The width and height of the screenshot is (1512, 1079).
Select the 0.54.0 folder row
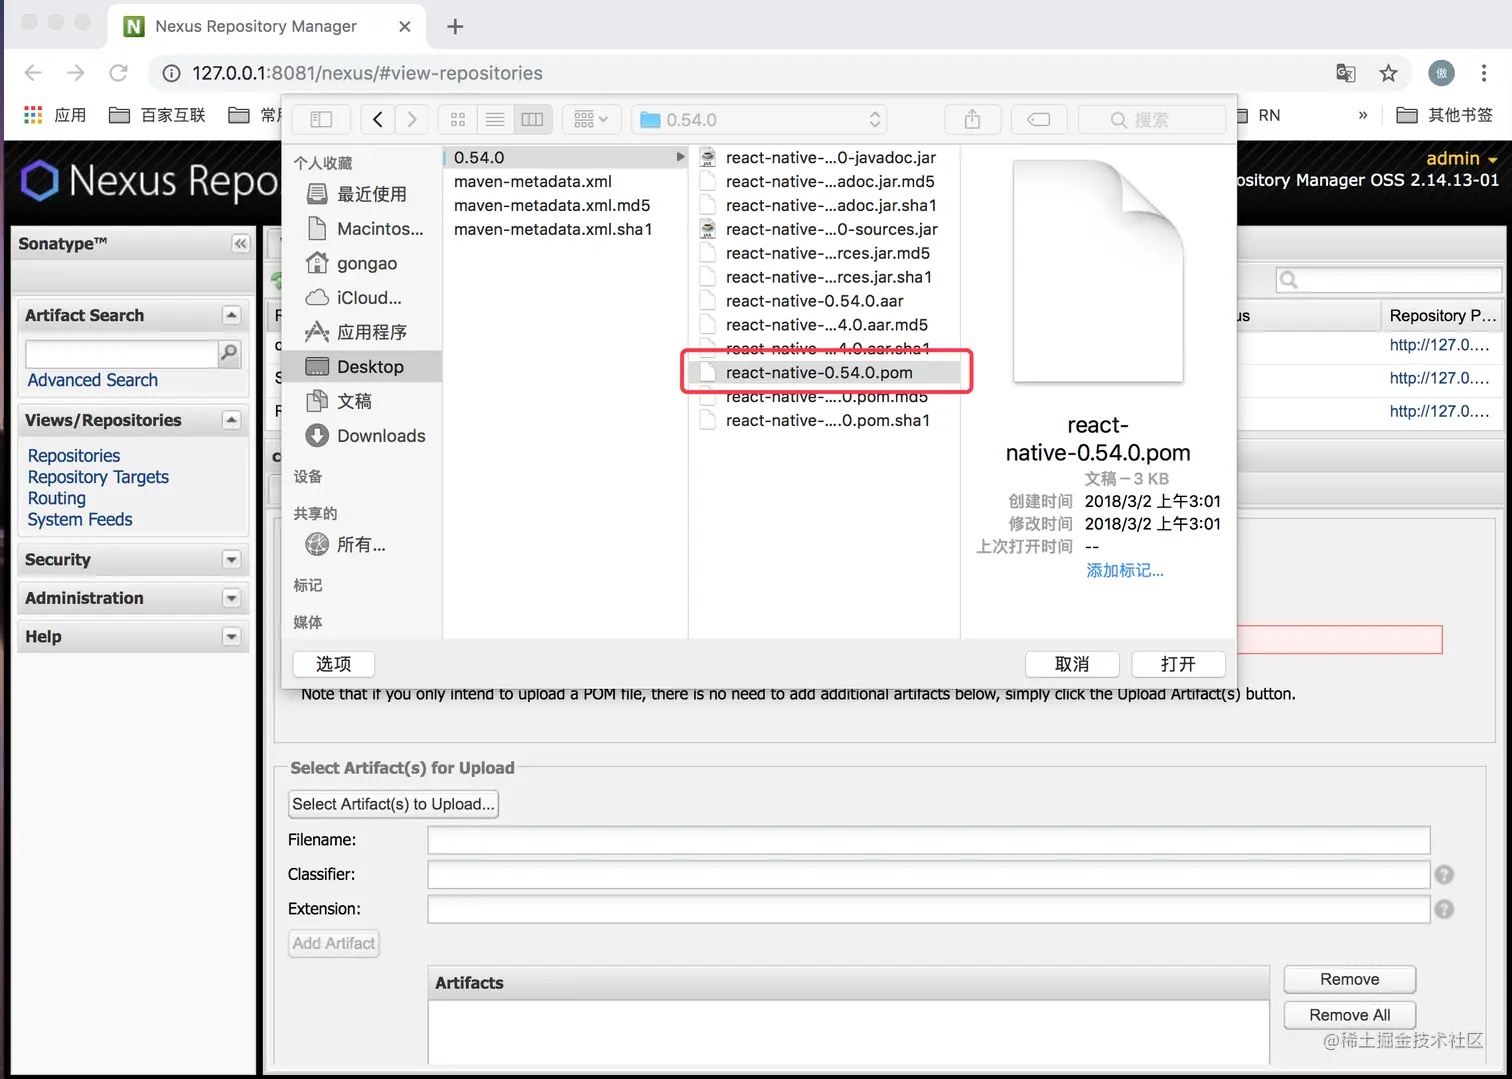click(x=565, y=157)
